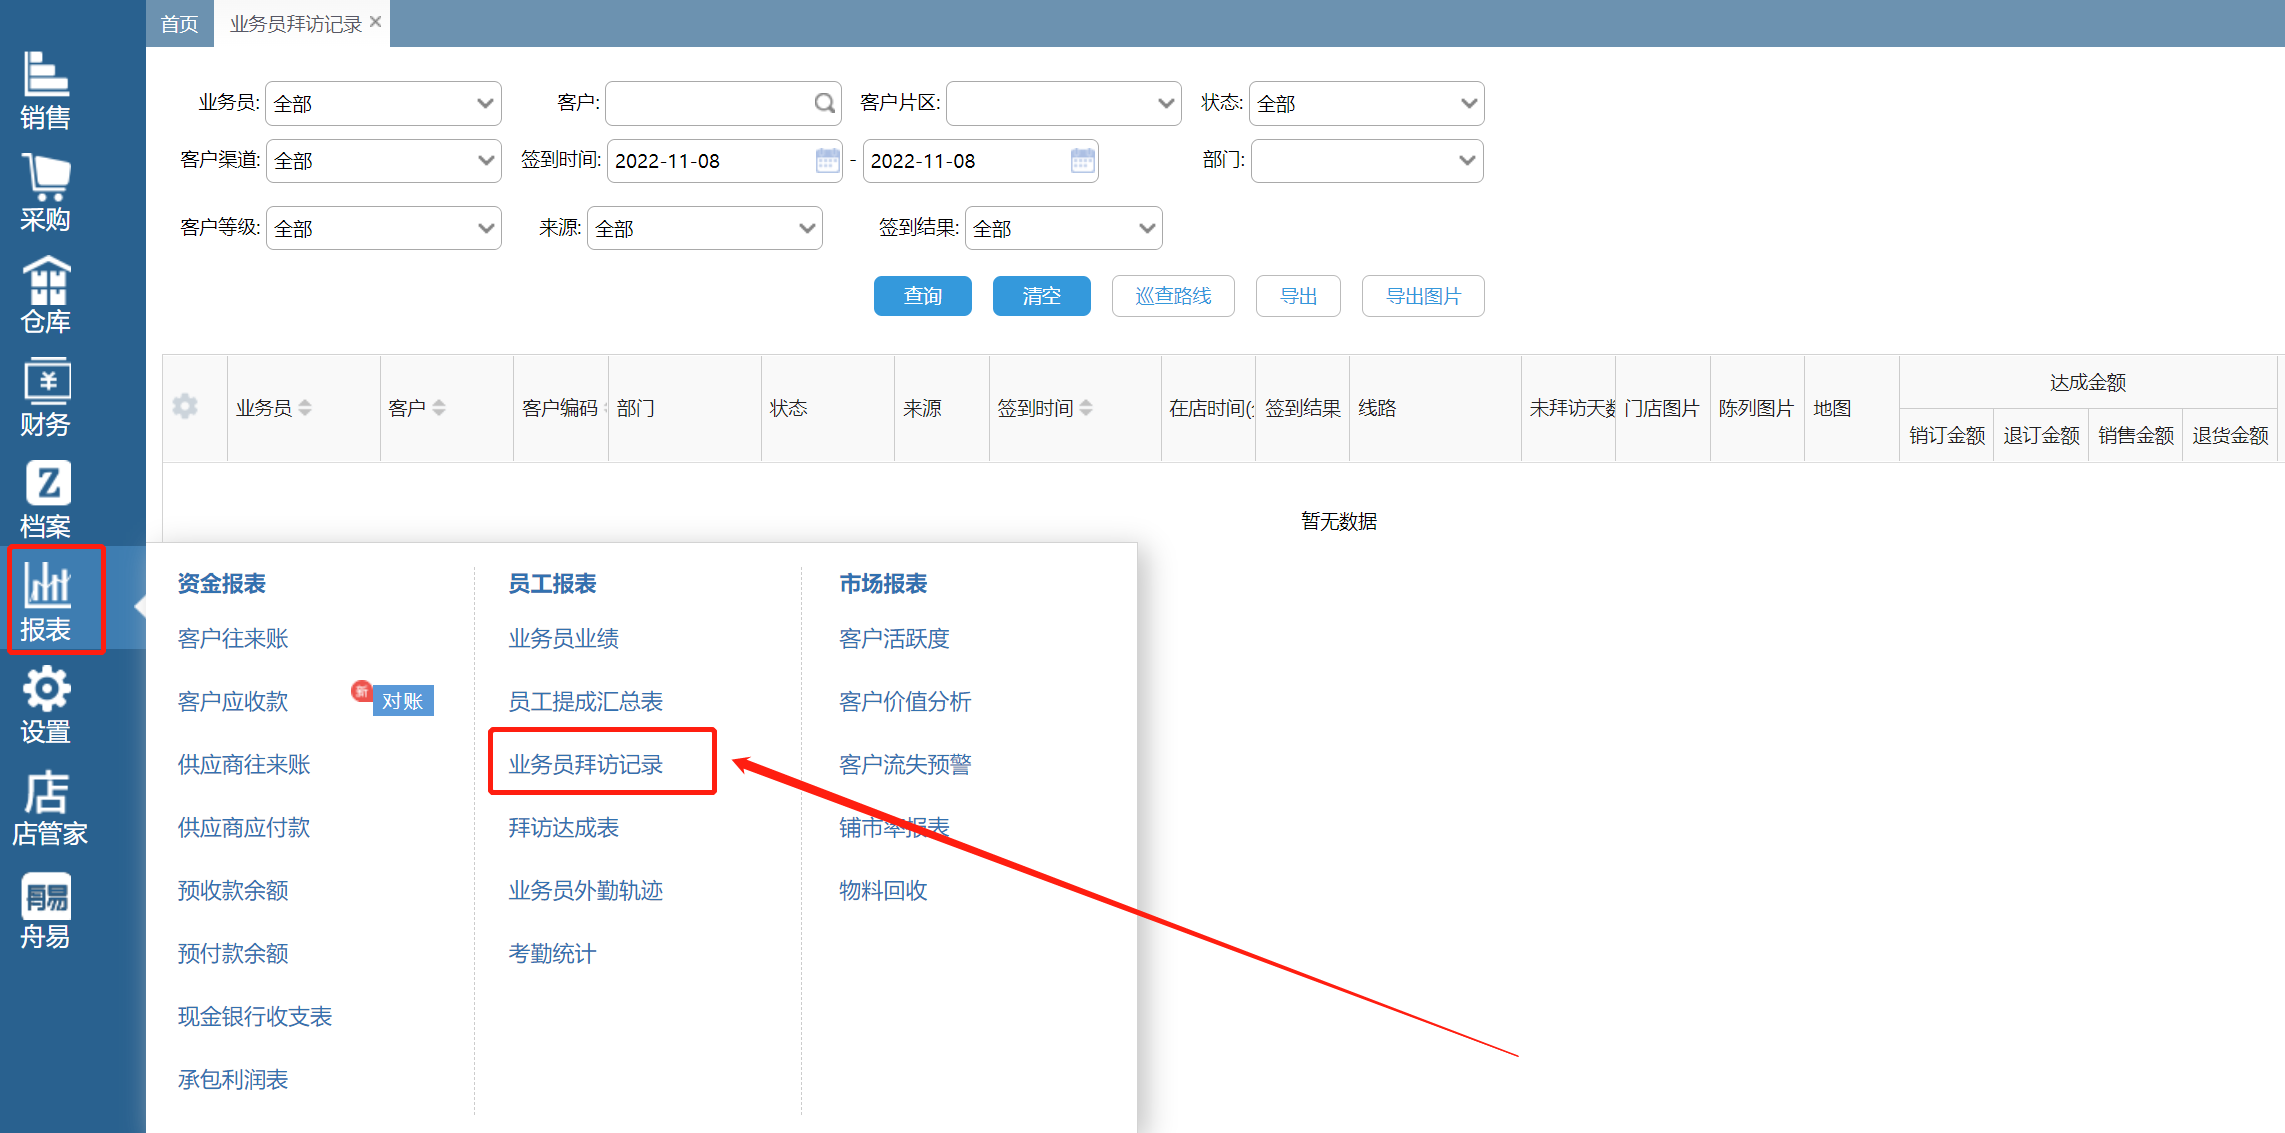This screenshot has height=1133, width=2285.
Task: Click the 清空 clear button
Action: (x=1042, y=296)
